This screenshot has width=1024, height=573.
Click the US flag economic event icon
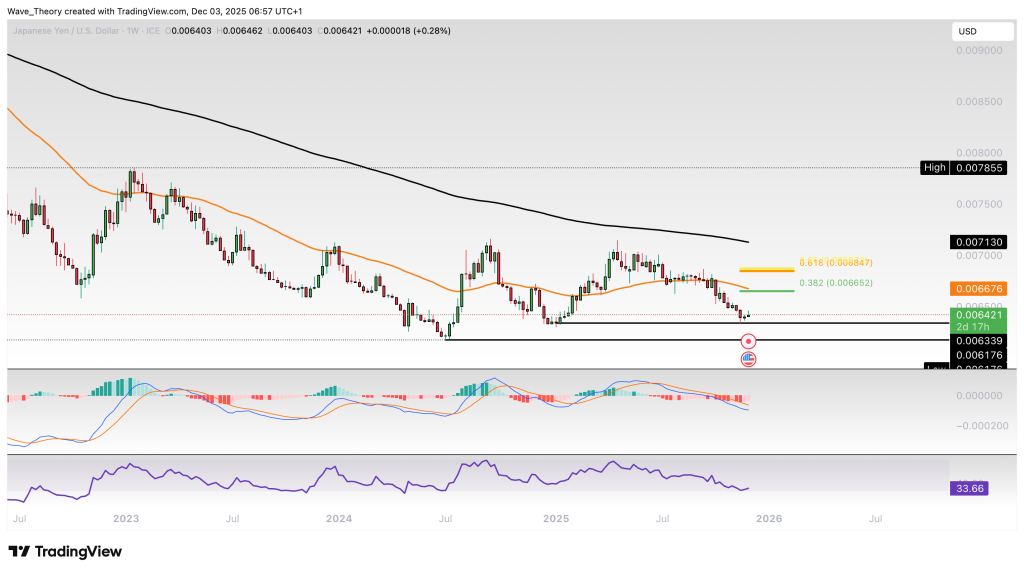pyautogui.click(x=748, y=358)
